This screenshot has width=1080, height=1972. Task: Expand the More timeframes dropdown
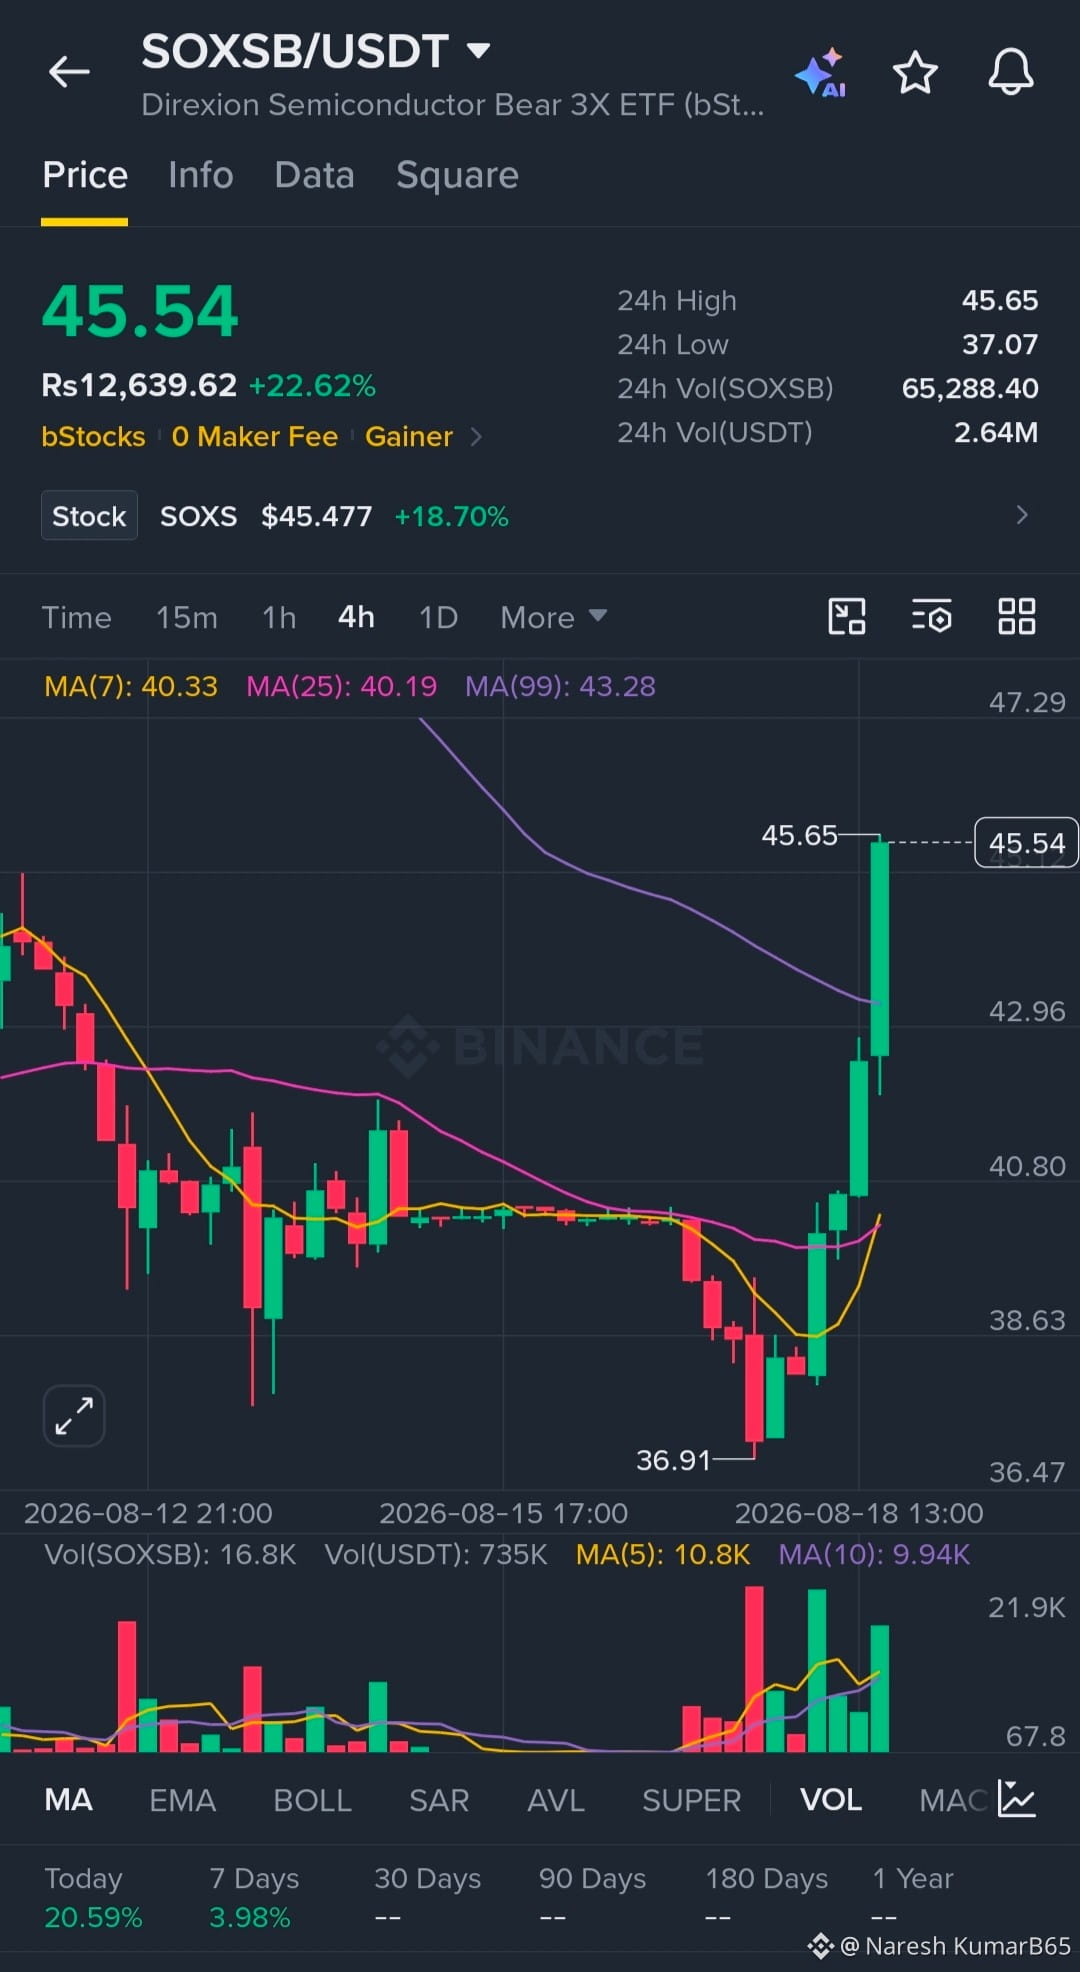pyautogui.click(x=553, y=617)
